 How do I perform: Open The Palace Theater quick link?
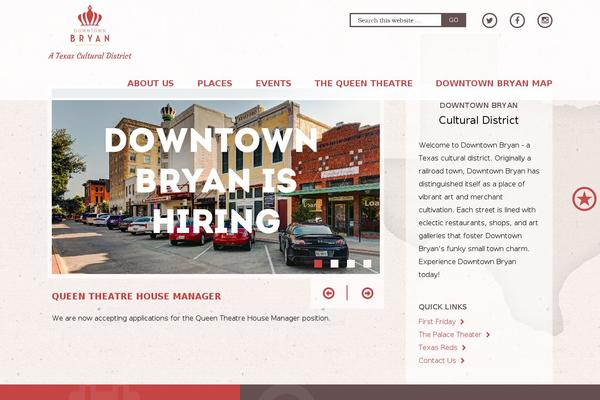coord(450,335)
